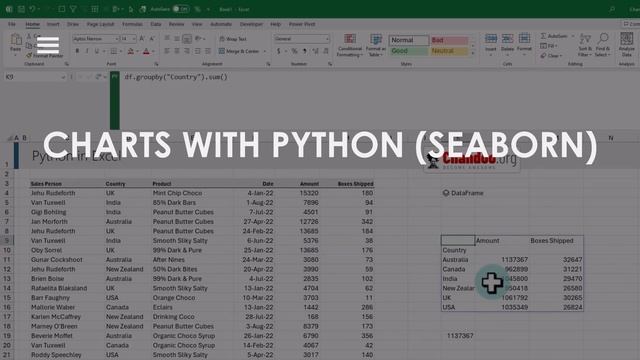This screenshot has height=360, width=640.
Task: Open Find & Select
Action: (x=602, y=45)
